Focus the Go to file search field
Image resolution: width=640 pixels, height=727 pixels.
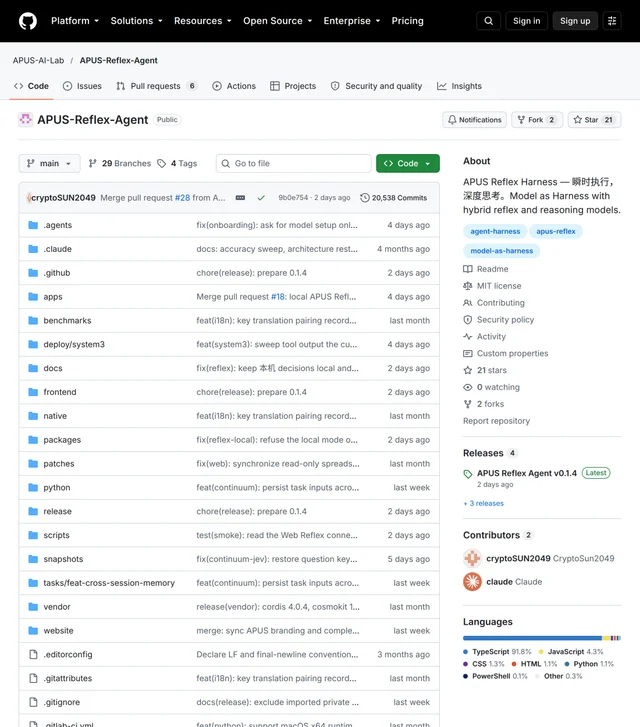click(x=294, y=163)
